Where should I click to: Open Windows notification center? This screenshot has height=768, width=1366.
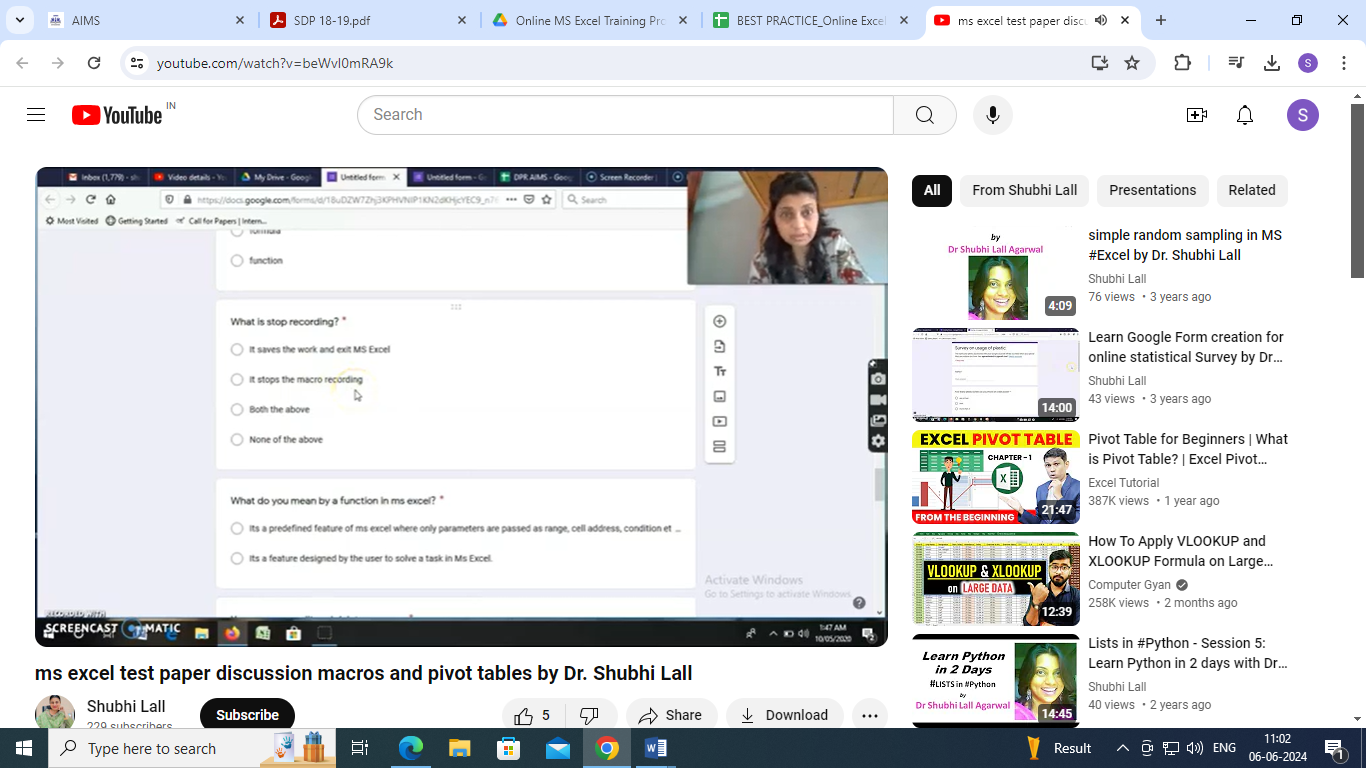coord(1334,748)
